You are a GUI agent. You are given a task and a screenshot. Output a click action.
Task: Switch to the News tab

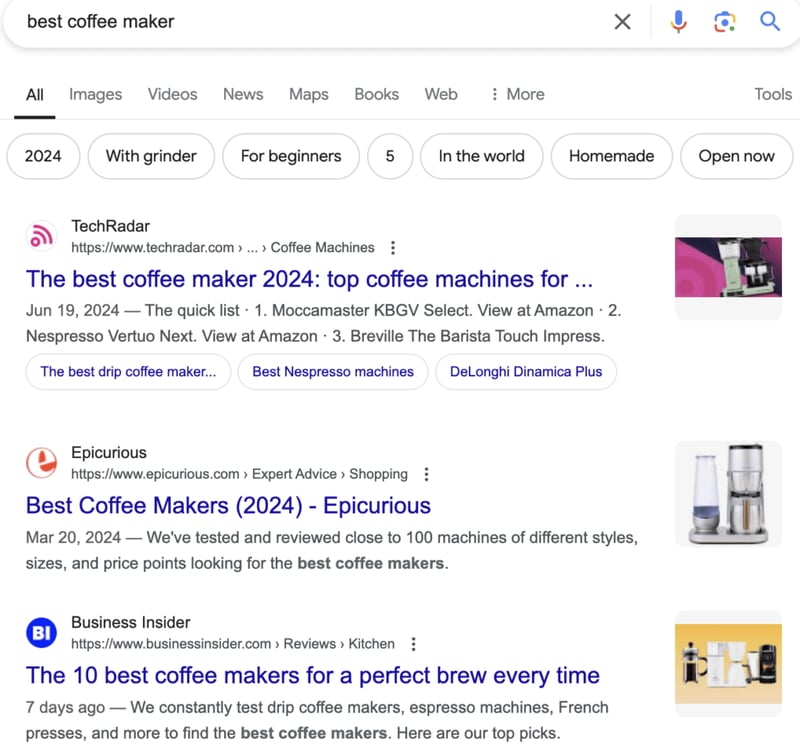click(243, 94)
